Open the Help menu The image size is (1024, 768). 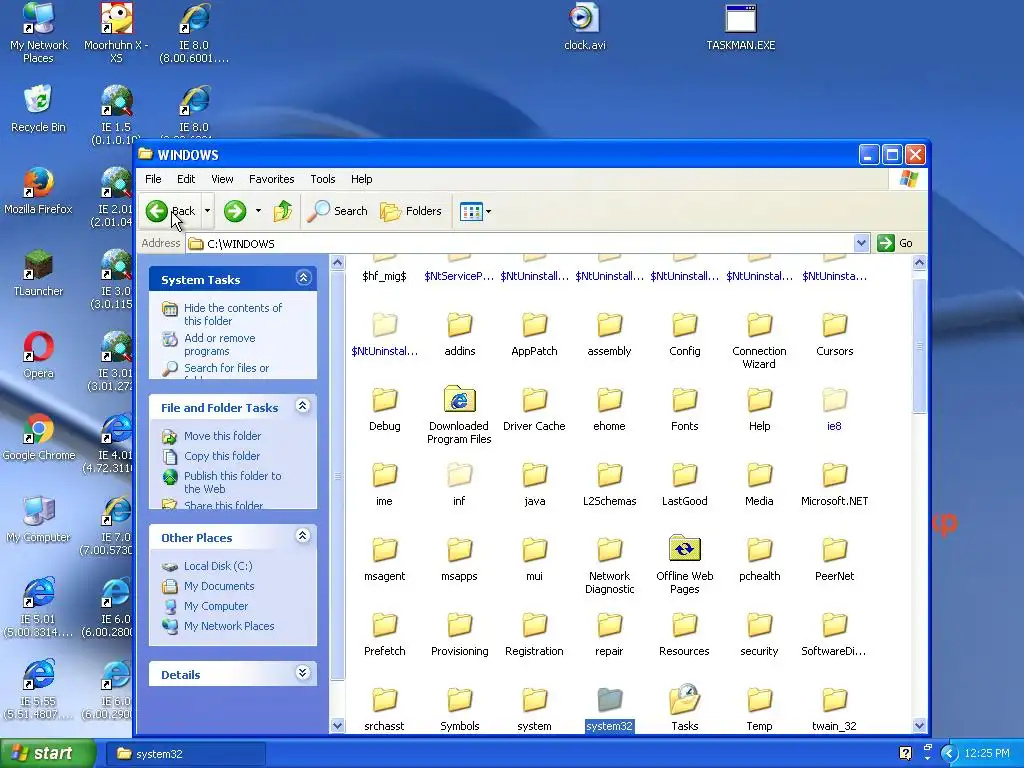coord(361,179)
